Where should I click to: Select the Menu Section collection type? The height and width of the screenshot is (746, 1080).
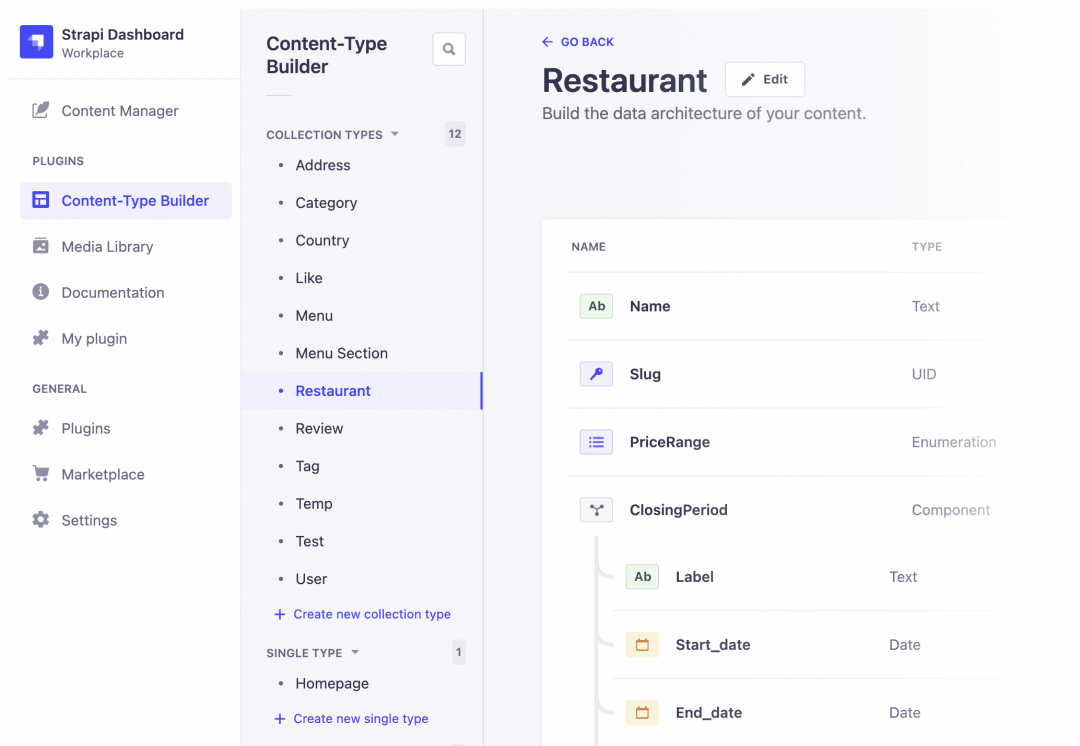click(342, 353)
